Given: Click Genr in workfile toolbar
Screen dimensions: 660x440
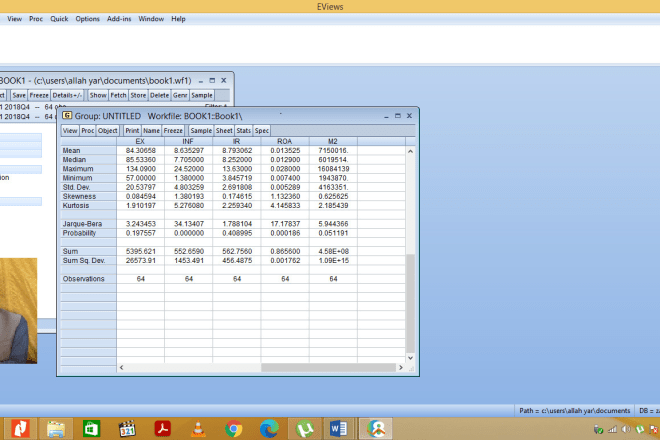Looking at the screenshot, I should click(x=180, y=95).
